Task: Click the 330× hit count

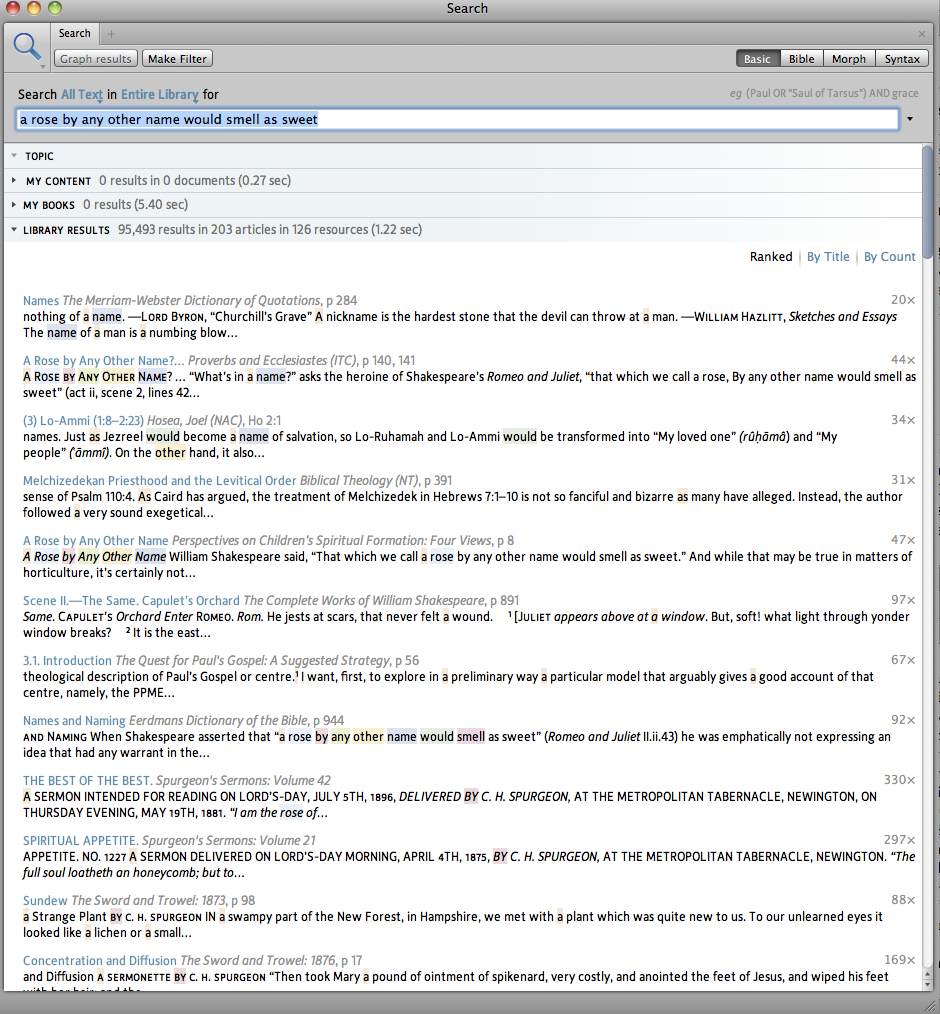Action: click(x=899, y=780)
